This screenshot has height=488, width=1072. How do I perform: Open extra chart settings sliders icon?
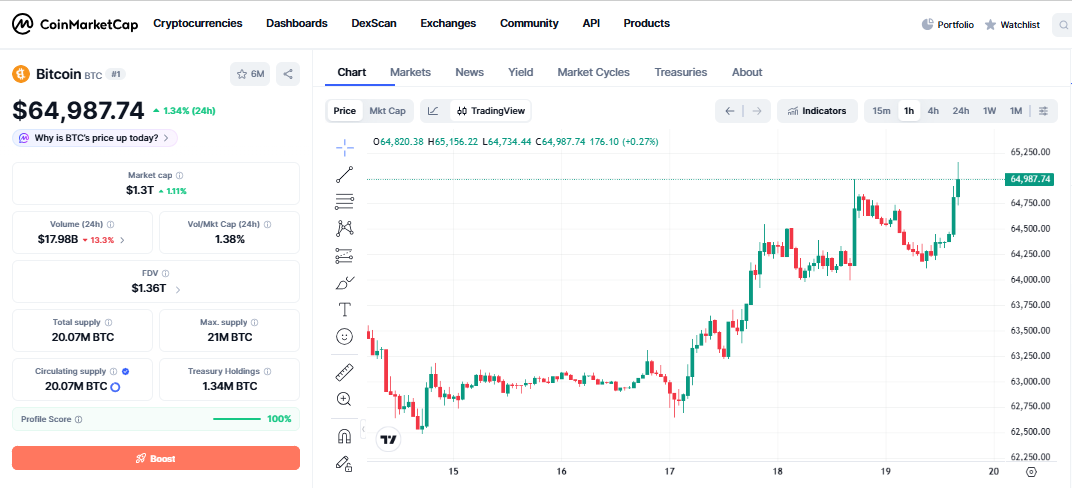(x=1043, y=111)
